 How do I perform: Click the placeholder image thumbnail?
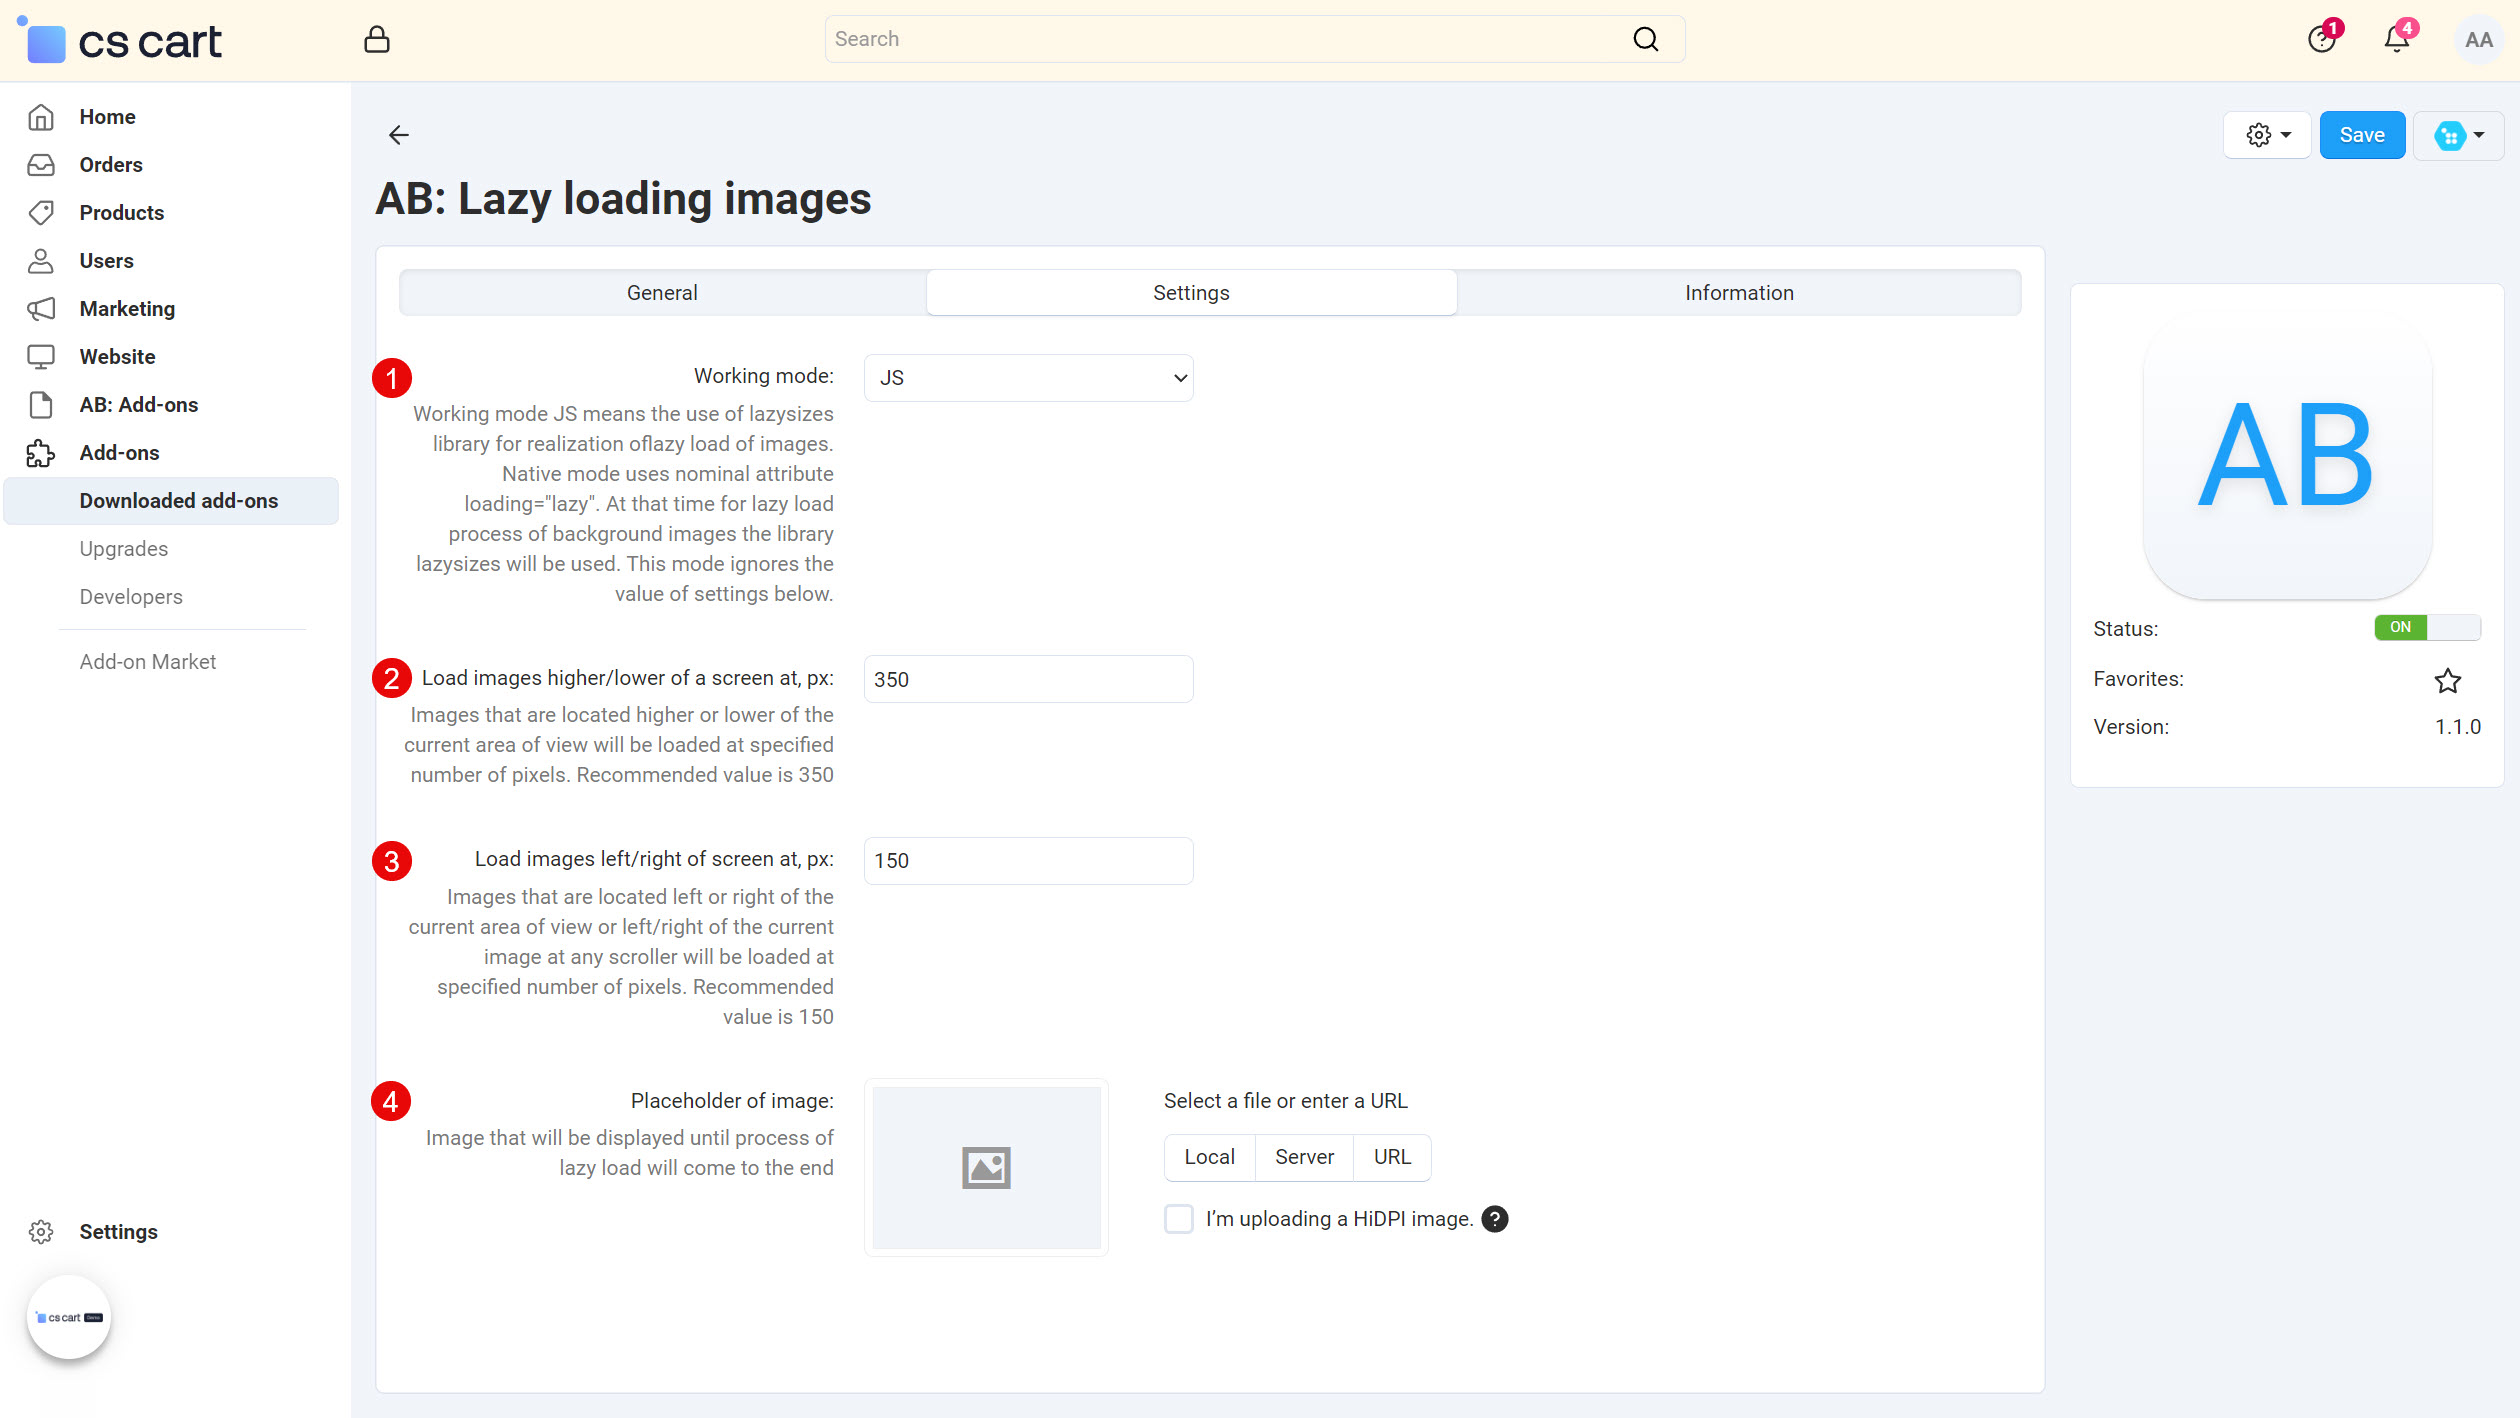pyautogui.click(x=986, y=1167)
